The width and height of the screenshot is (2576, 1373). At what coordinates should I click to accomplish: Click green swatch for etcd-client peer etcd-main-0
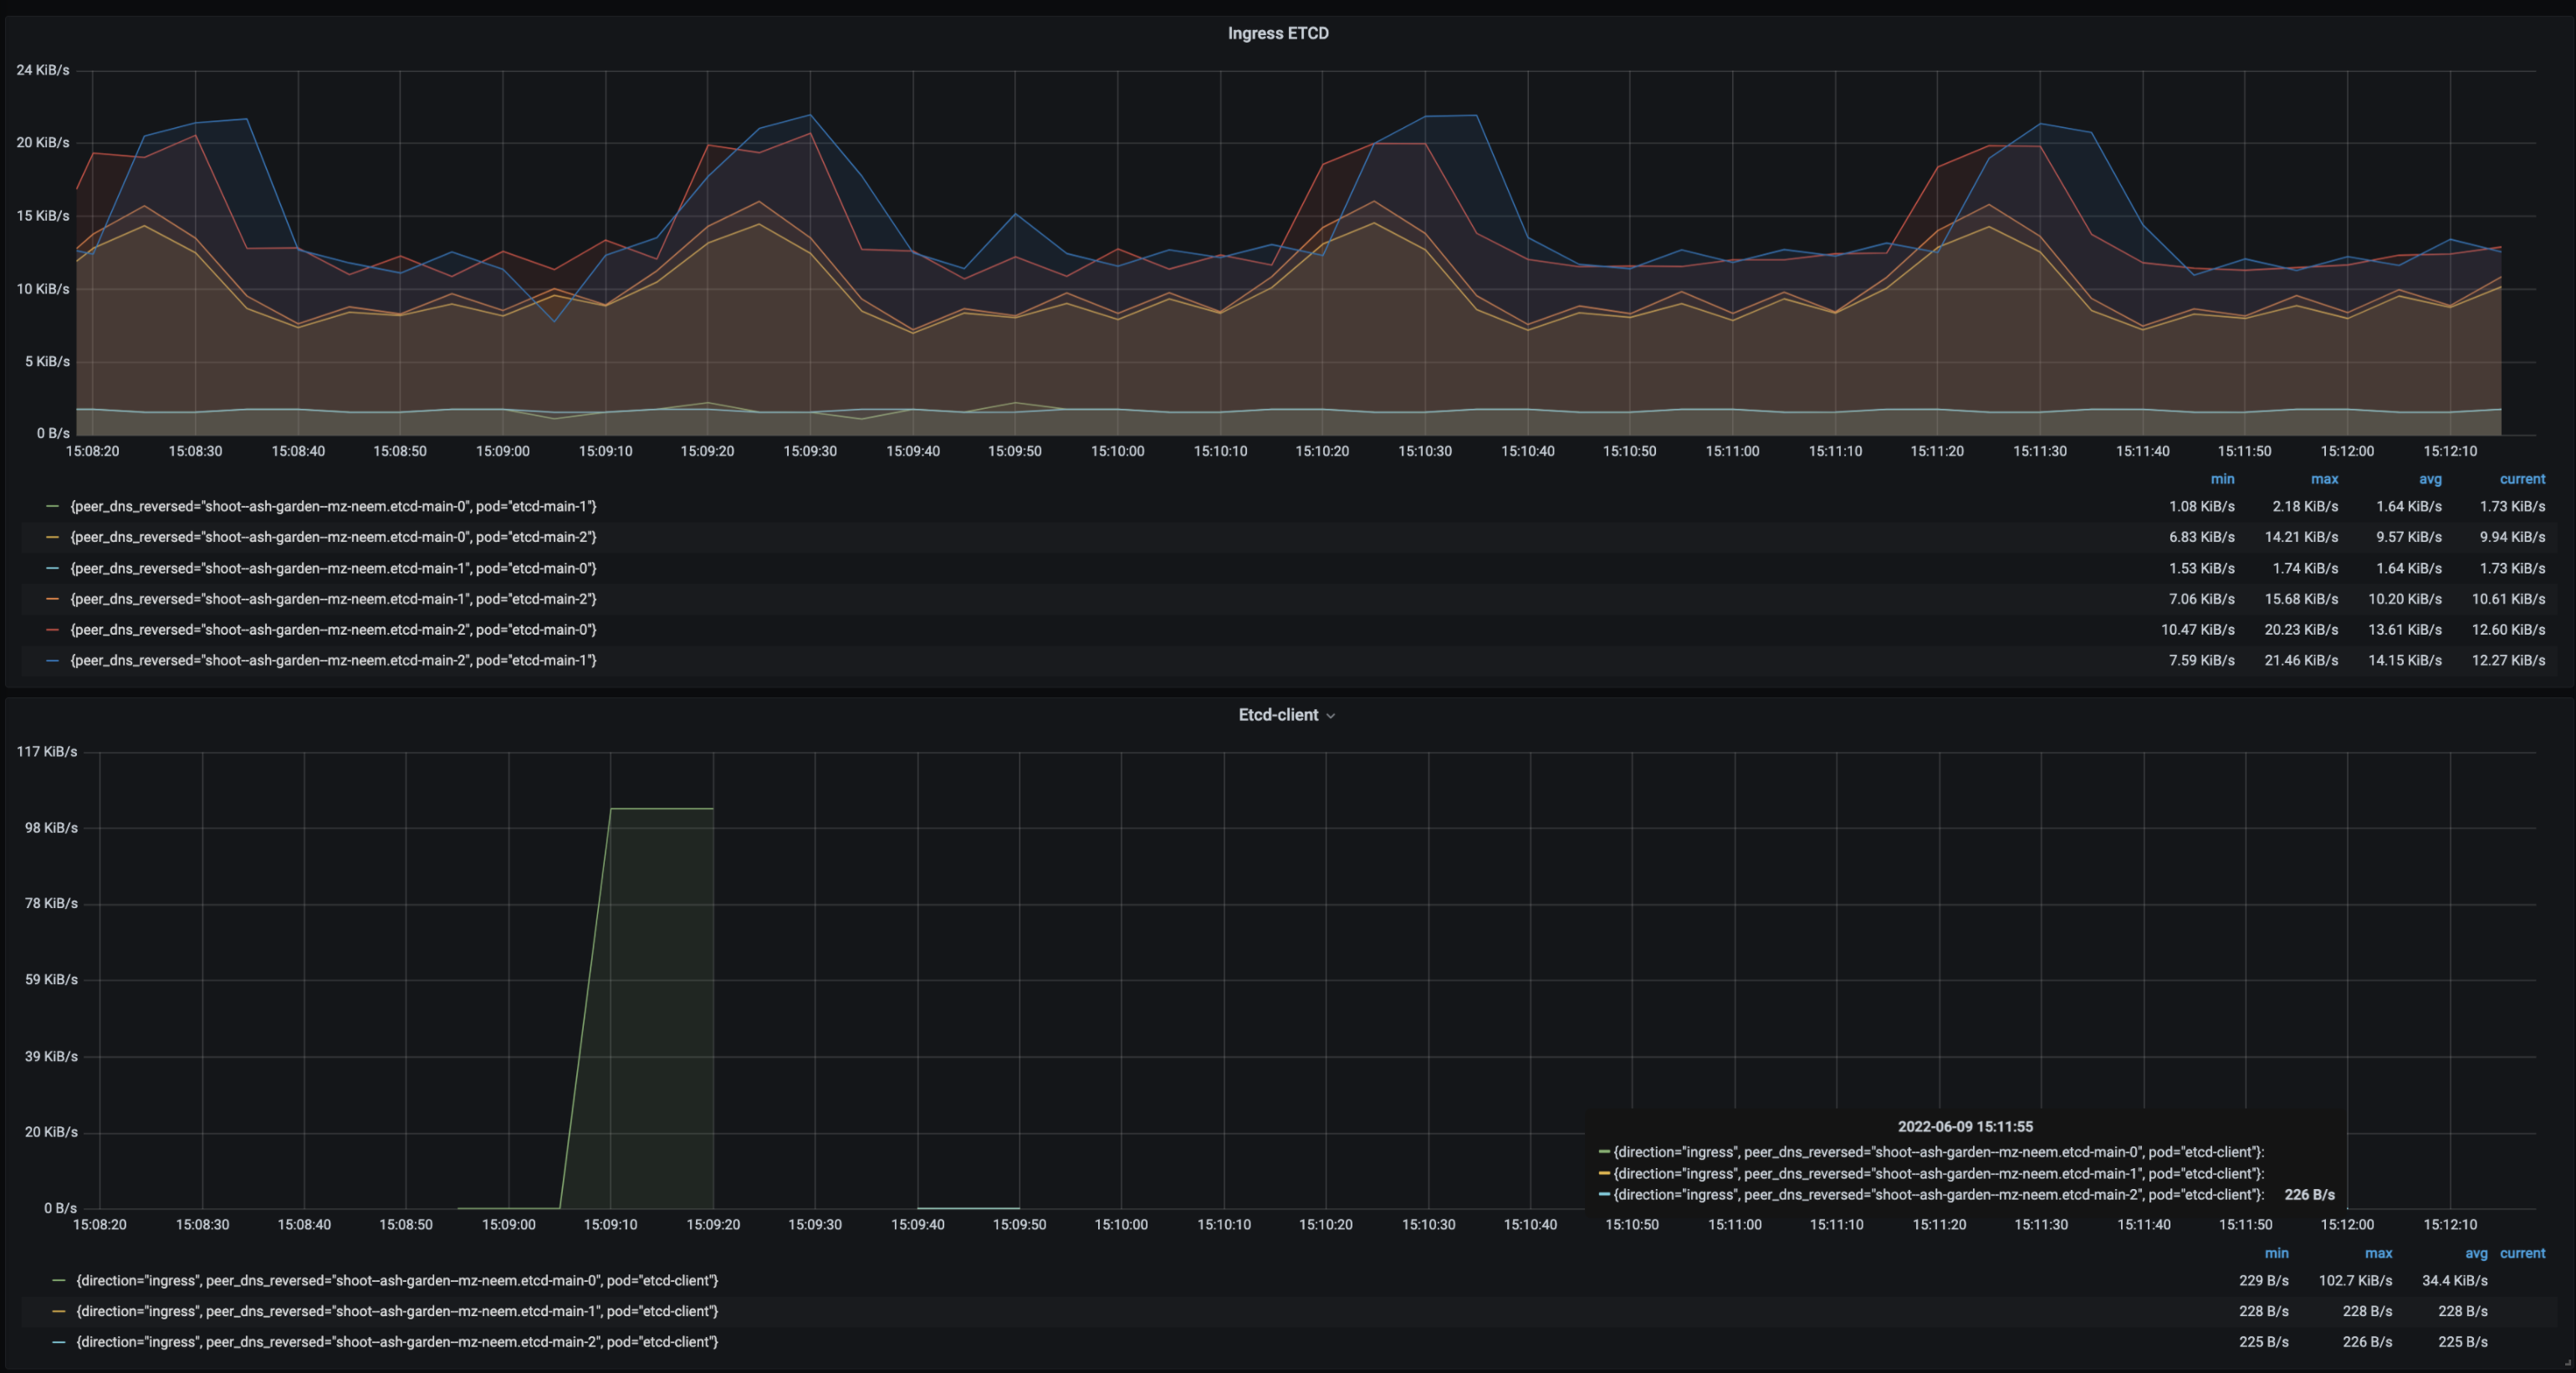[59, 1280]
